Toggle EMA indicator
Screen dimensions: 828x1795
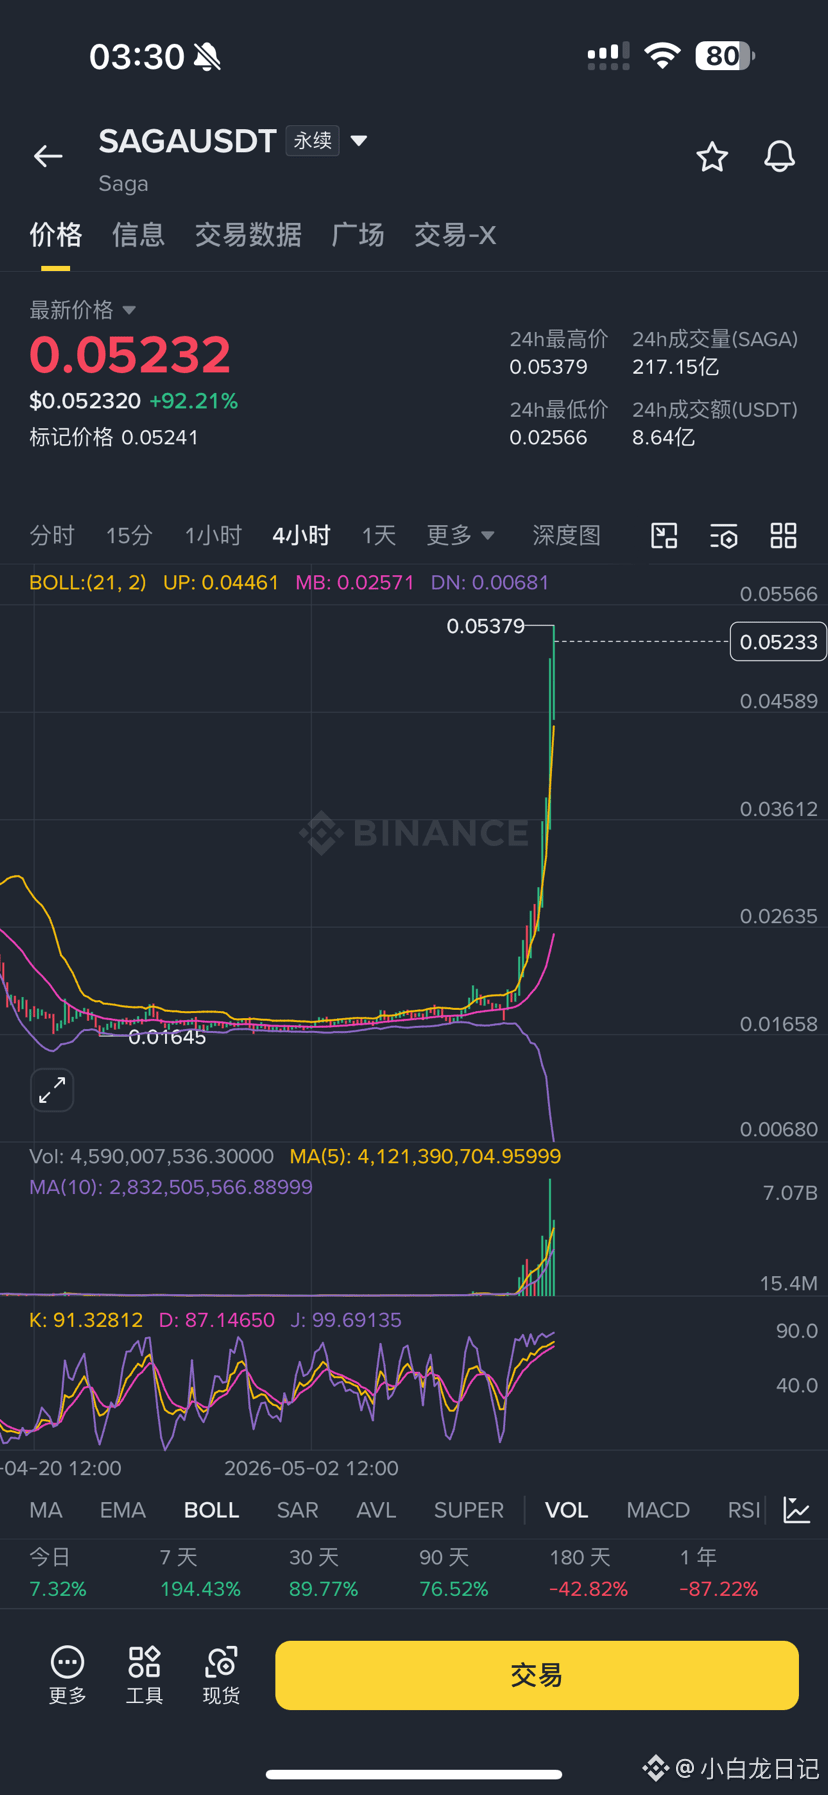click(x=122, y=1510)
